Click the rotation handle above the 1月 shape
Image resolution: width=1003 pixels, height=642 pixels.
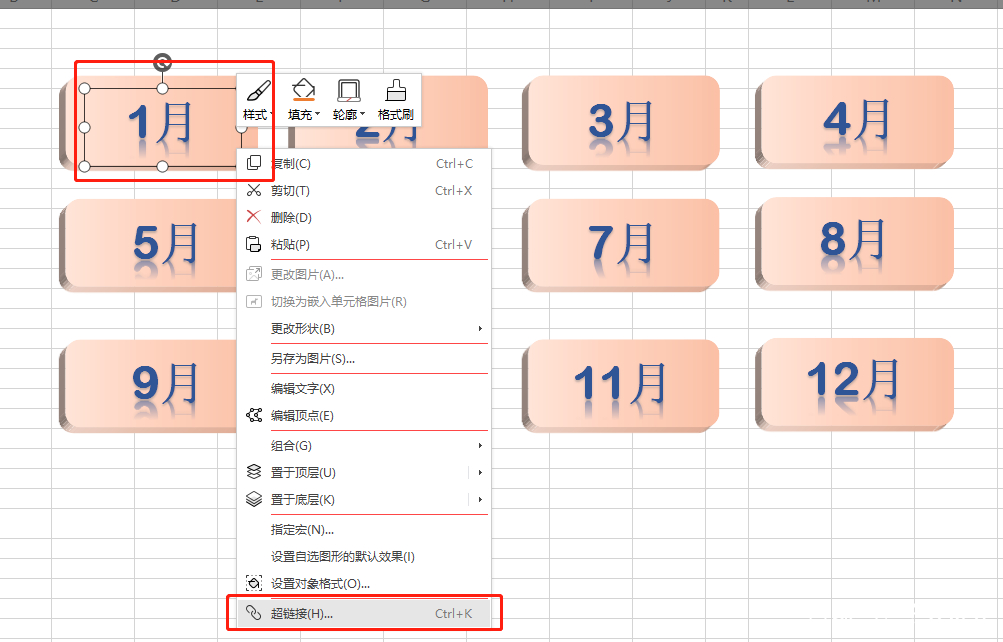162,62
